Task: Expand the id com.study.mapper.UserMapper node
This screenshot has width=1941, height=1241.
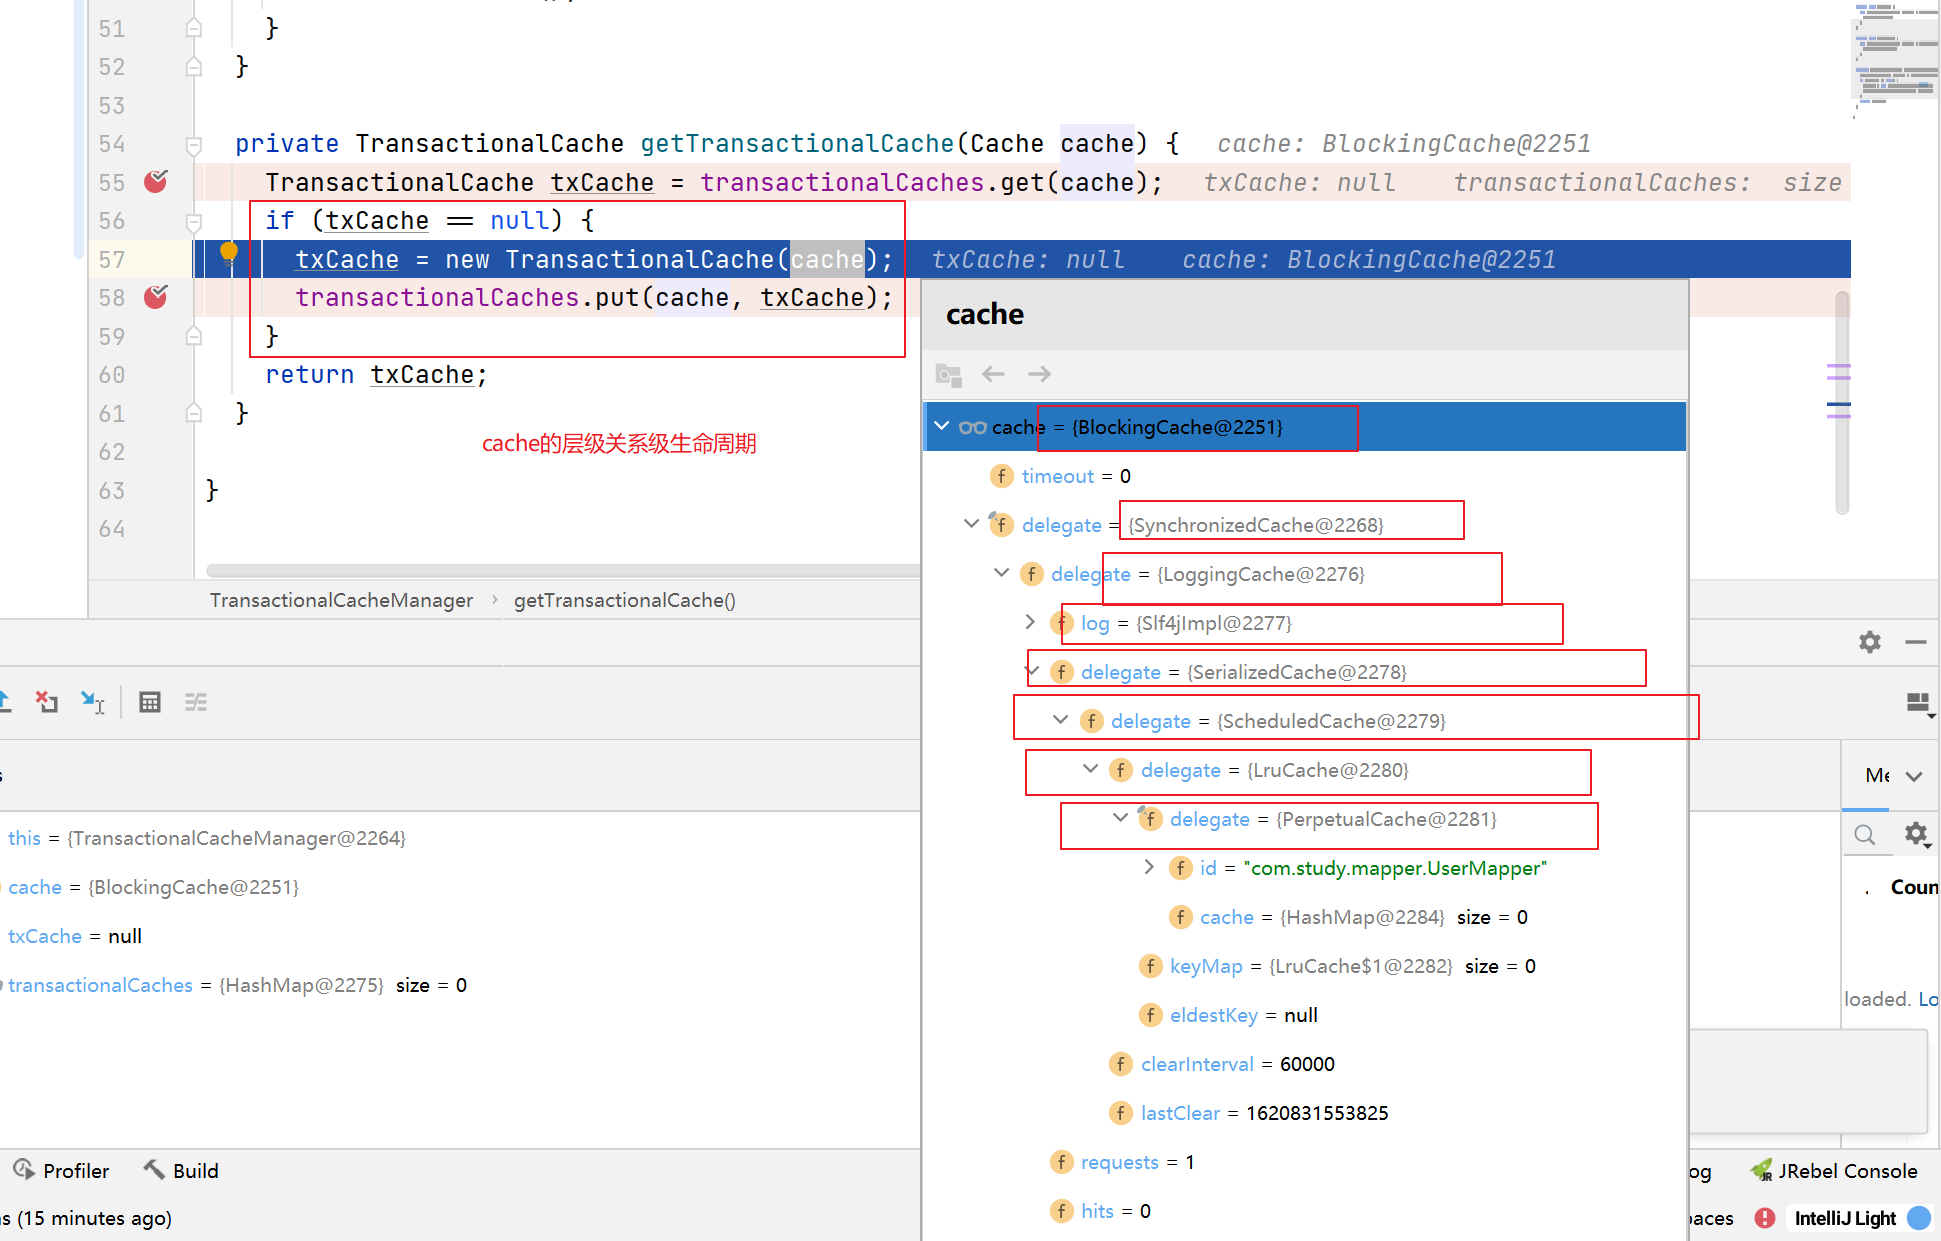Action: coord(1150,867)
